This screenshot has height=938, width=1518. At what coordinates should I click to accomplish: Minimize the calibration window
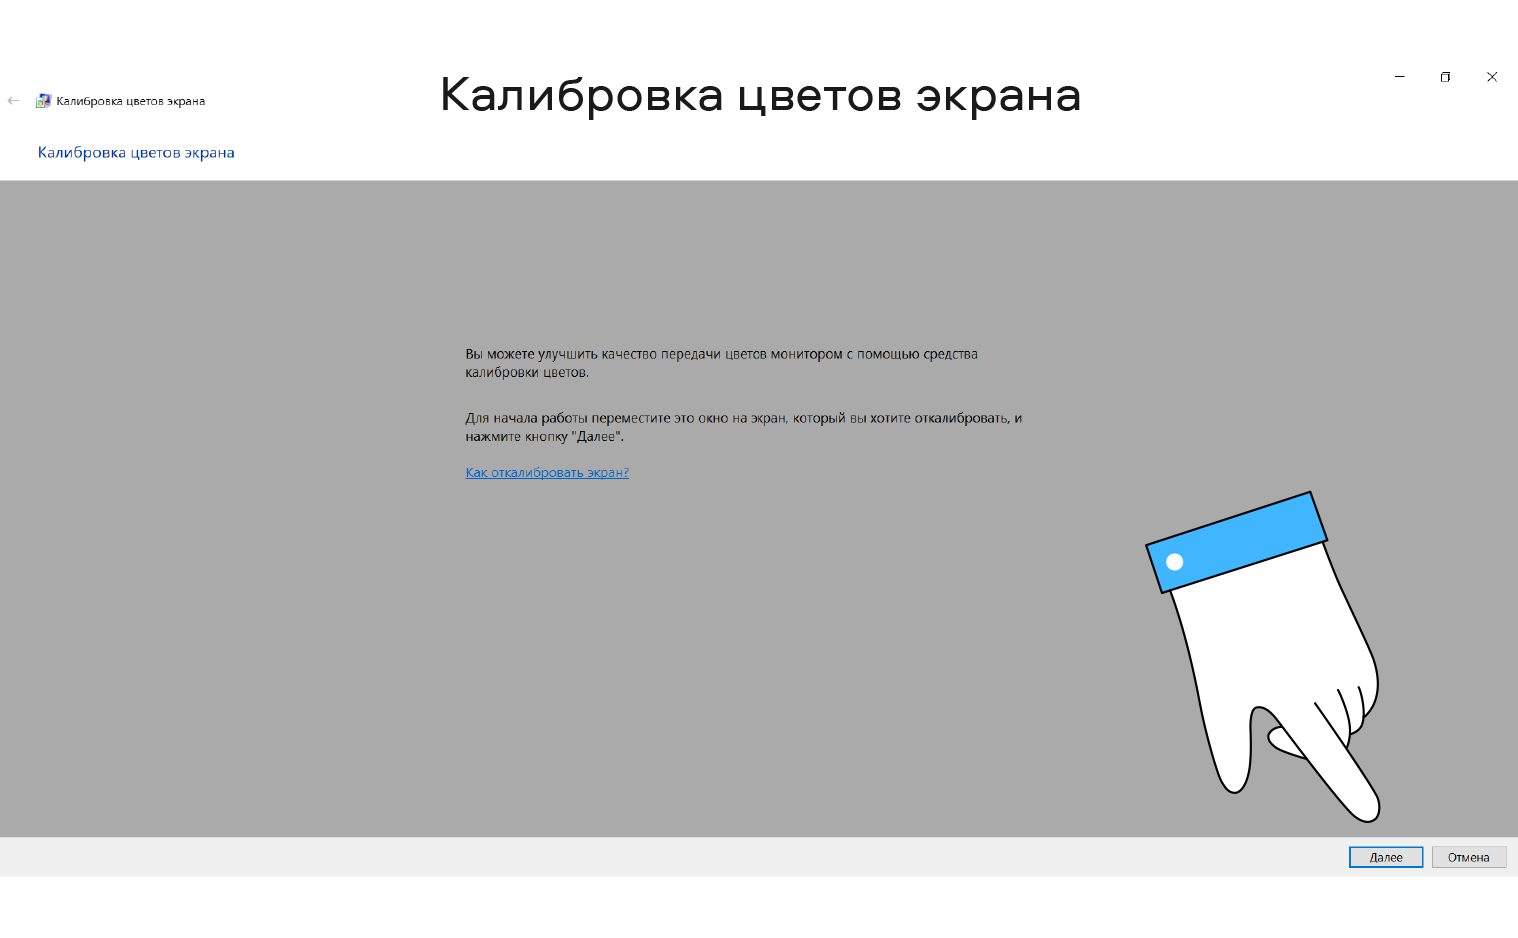[1399, 77]
